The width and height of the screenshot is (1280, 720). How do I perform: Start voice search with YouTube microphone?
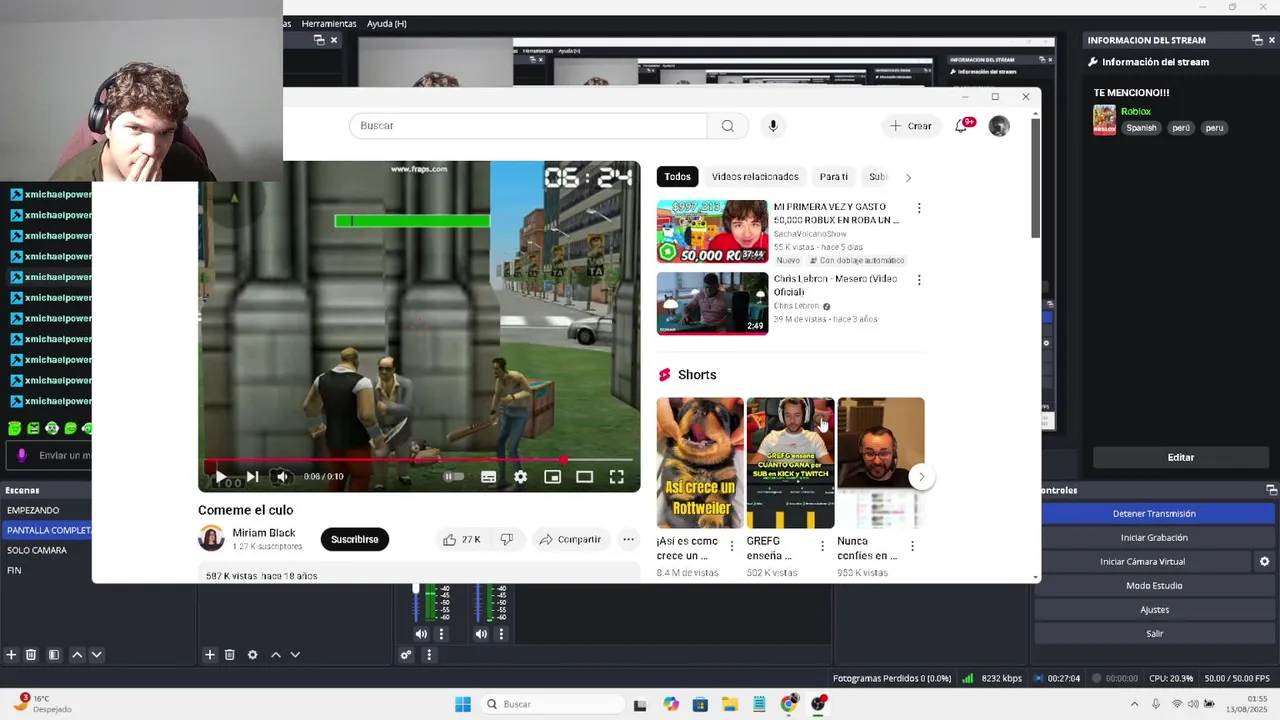point(772,126)
